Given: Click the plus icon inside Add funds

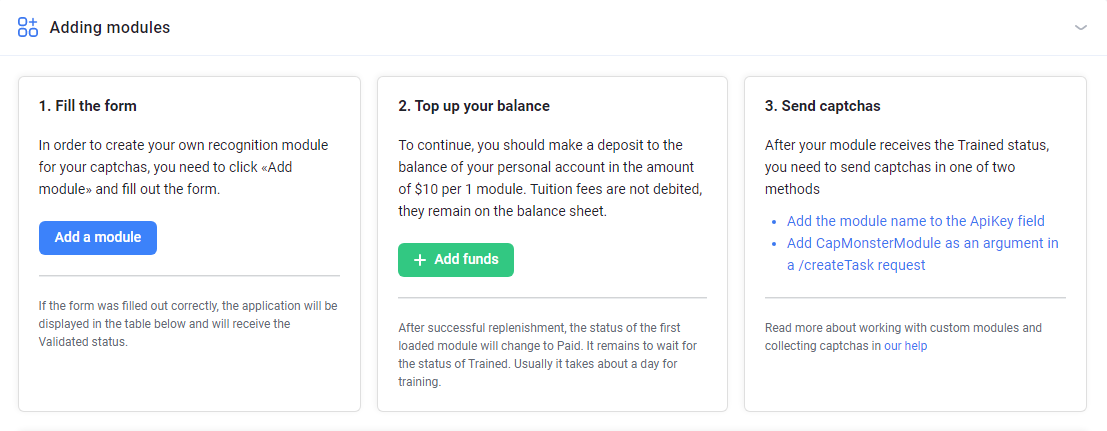Looking at the screenshot, I should [419, 260].
